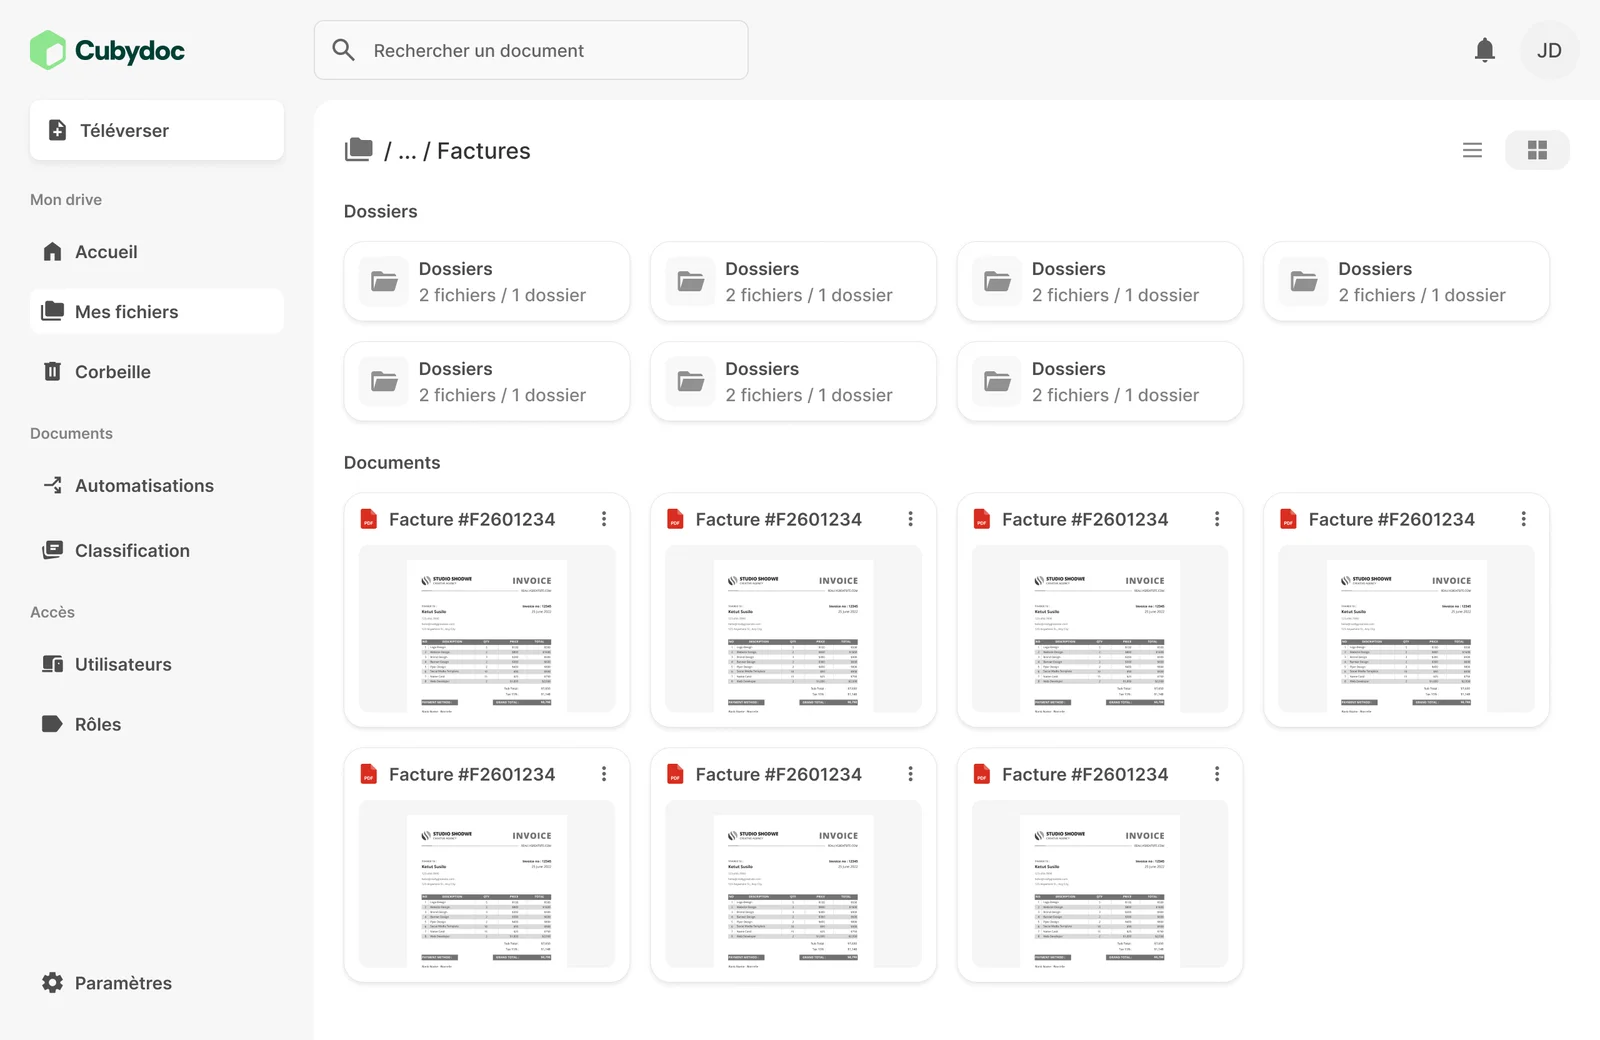Switch to list view

tap(1472, 150)
